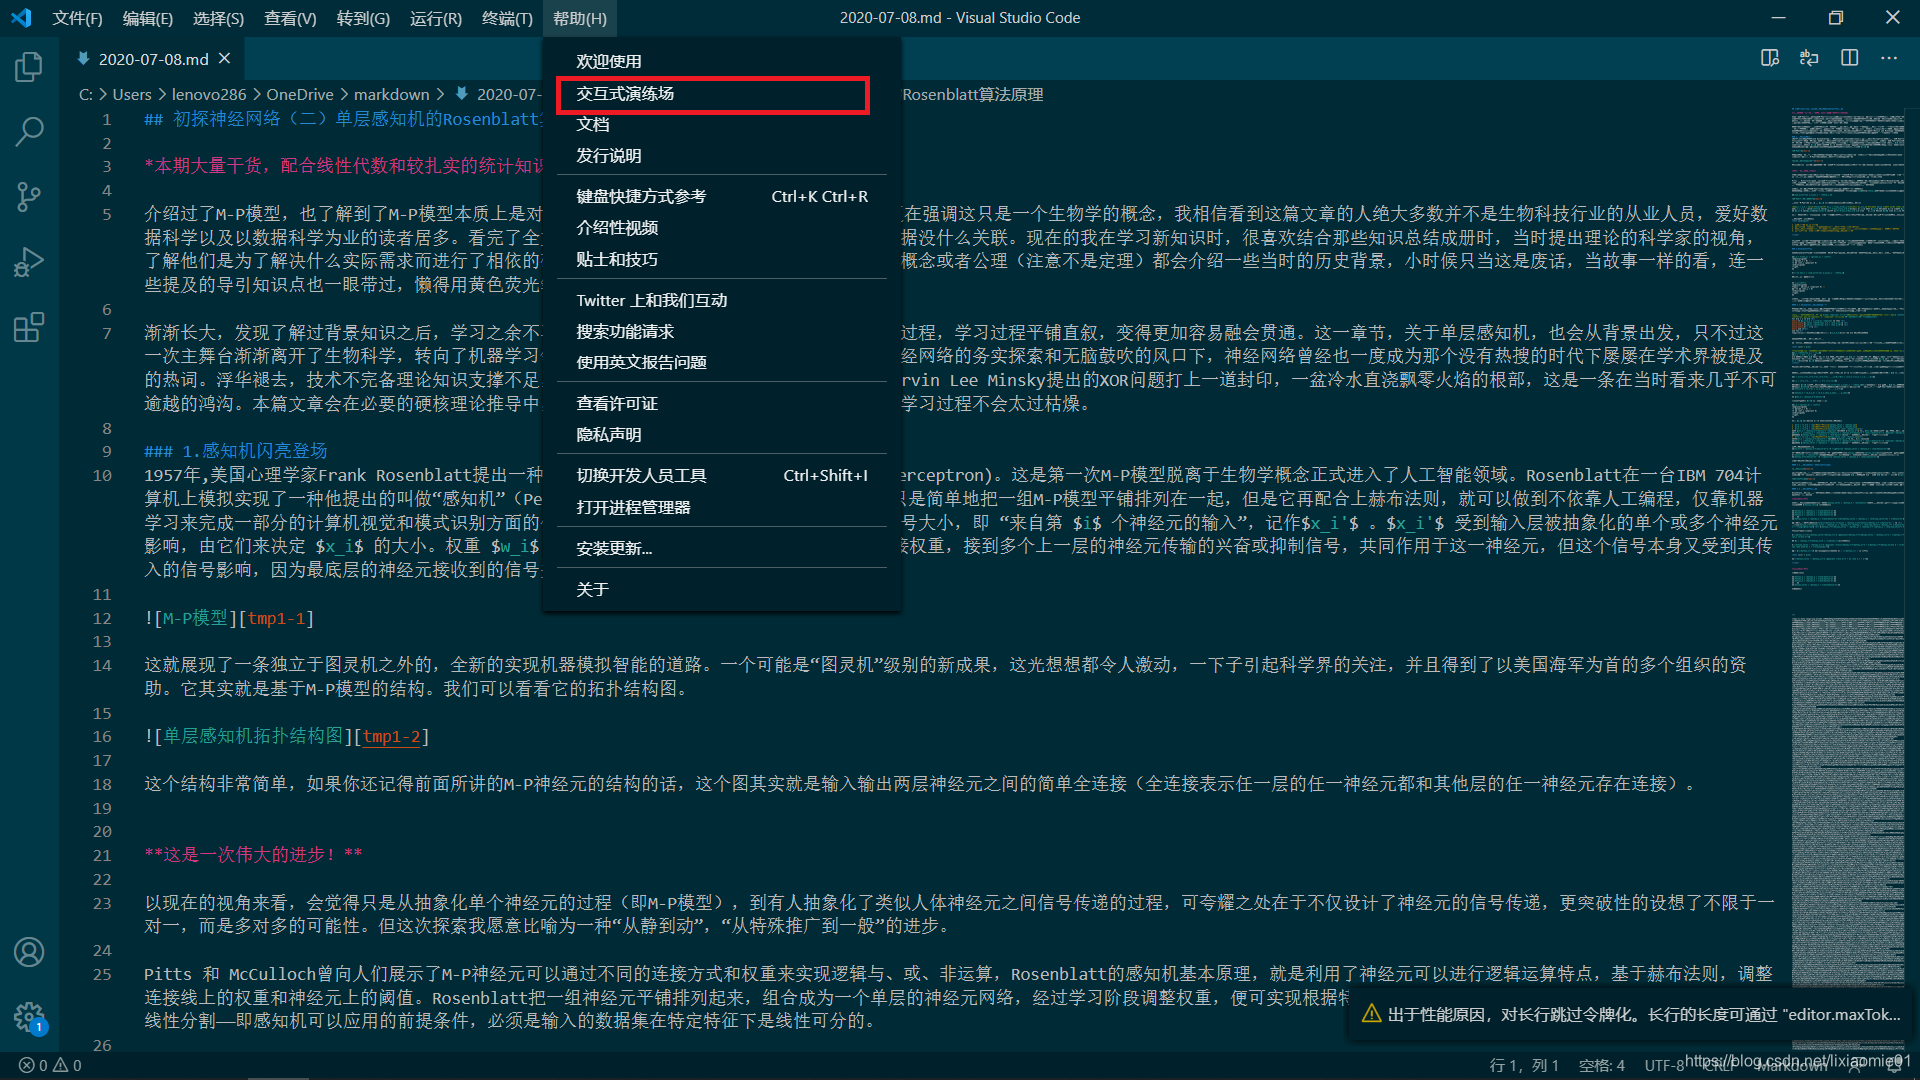The image size is (1920, 1080).
Task: Open the Extensions view
Action: (x=29, y=327)
